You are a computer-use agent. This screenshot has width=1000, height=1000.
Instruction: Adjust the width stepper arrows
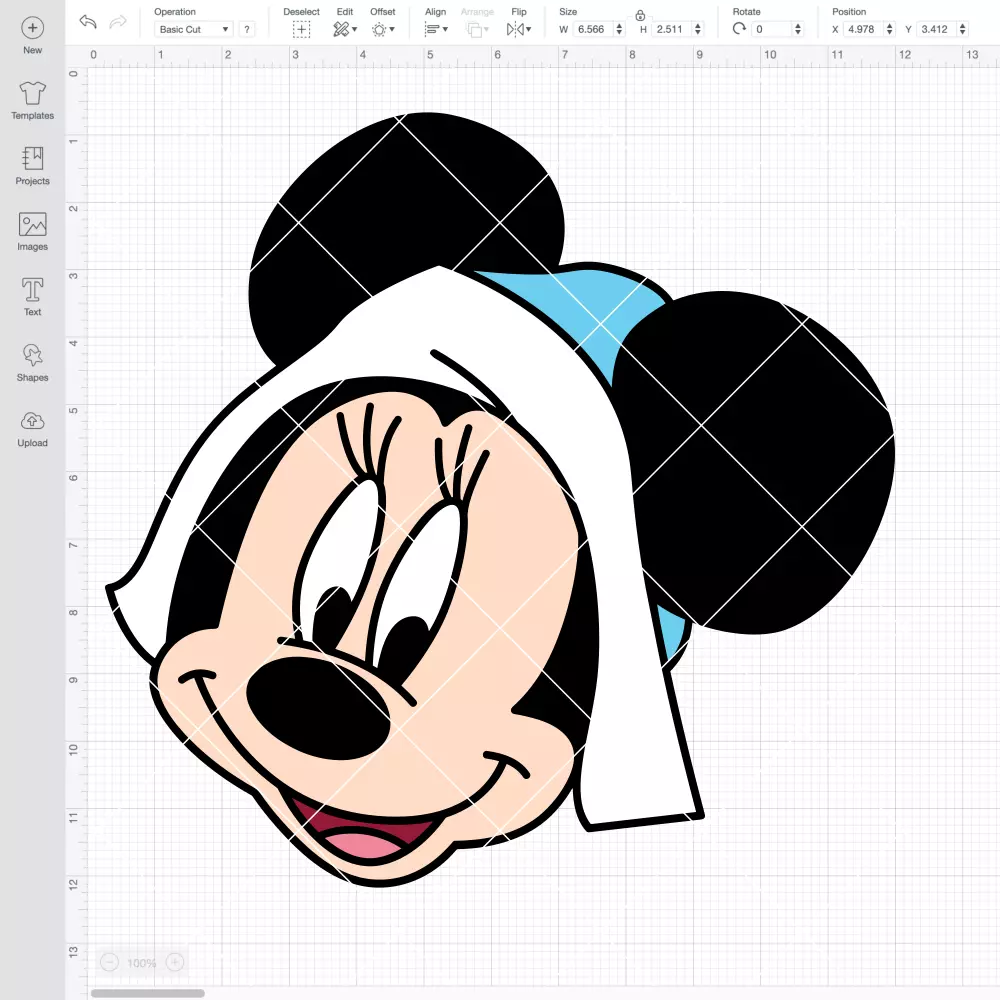pos(619,29)
